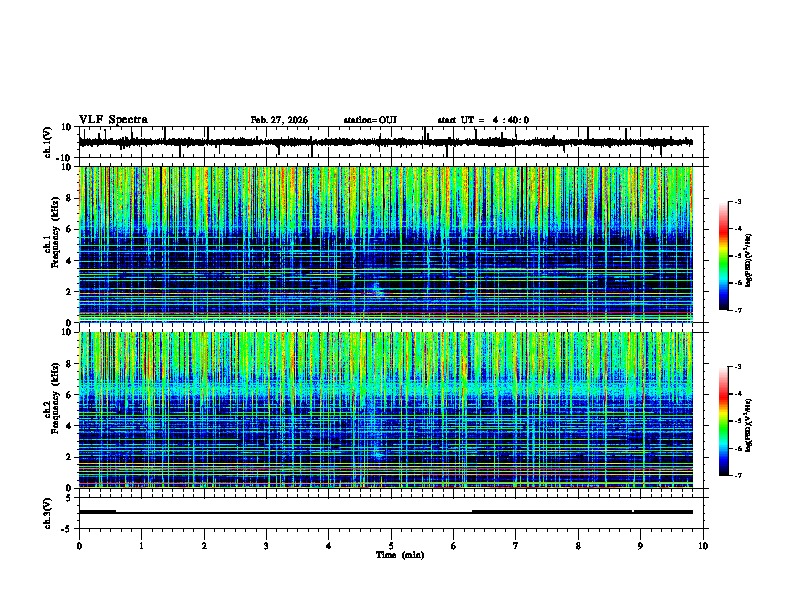The height and width of the screenshot is (612, 792).
Task: Click the "8" kHz tick on ch.2 spectrogram
Action: (x=69, y=364)
